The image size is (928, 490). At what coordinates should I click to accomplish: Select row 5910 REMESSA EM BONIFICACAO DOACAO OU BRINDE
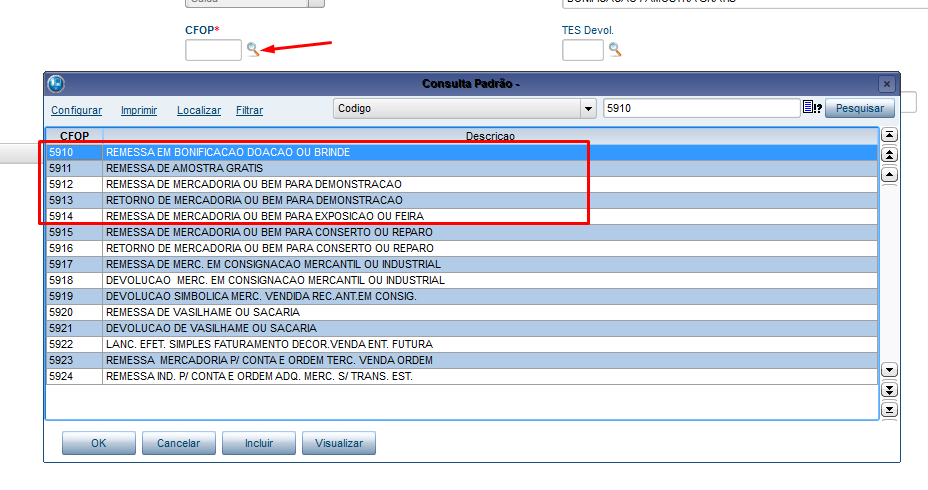pyautogui.click(x=462, y=152)
